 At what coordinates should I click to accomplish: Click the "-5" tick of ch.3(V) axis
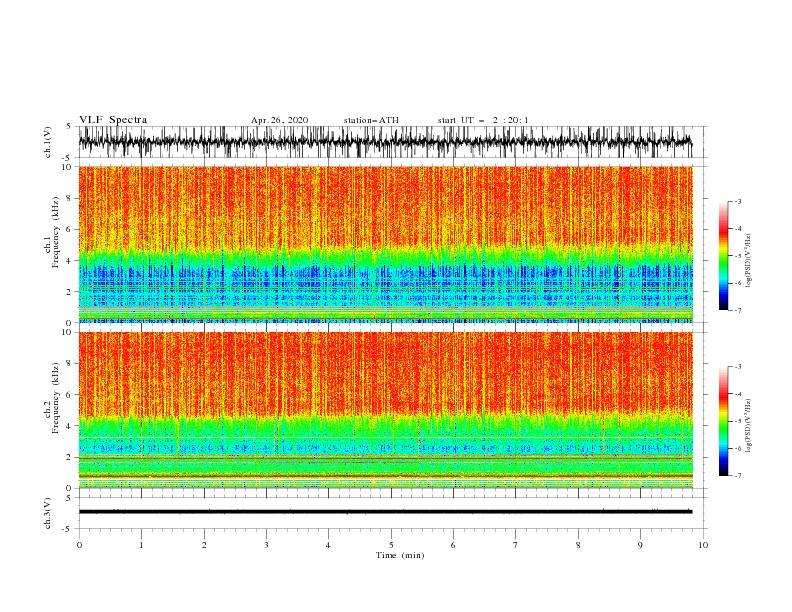(x=68, y=529)
